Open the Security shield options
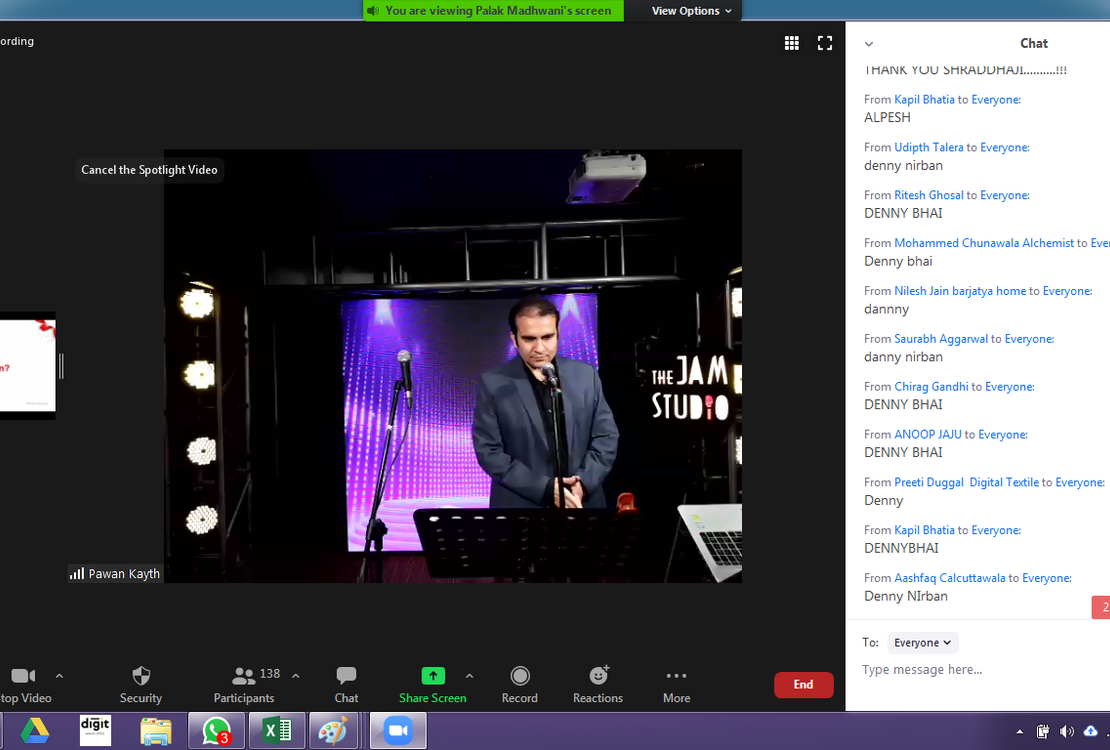Viewport: 1110px width, 750px height. (x=141, y=684)
